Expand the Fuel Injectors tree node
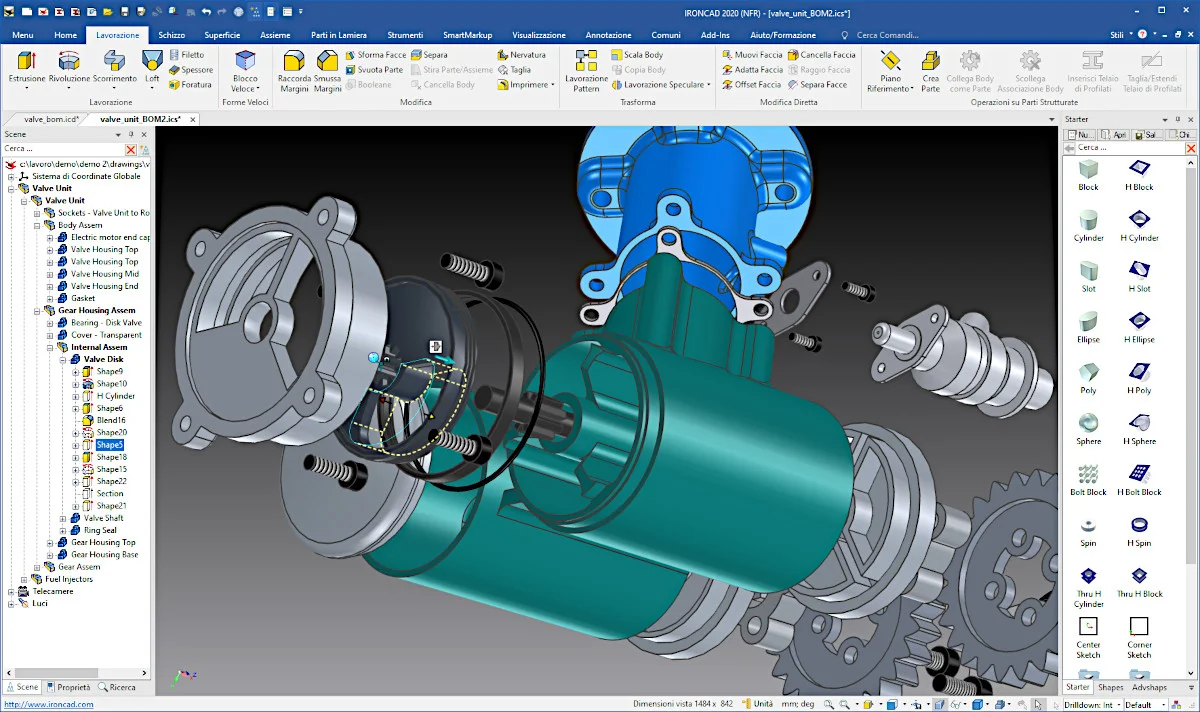1200x712 pixels. [24, 579]
